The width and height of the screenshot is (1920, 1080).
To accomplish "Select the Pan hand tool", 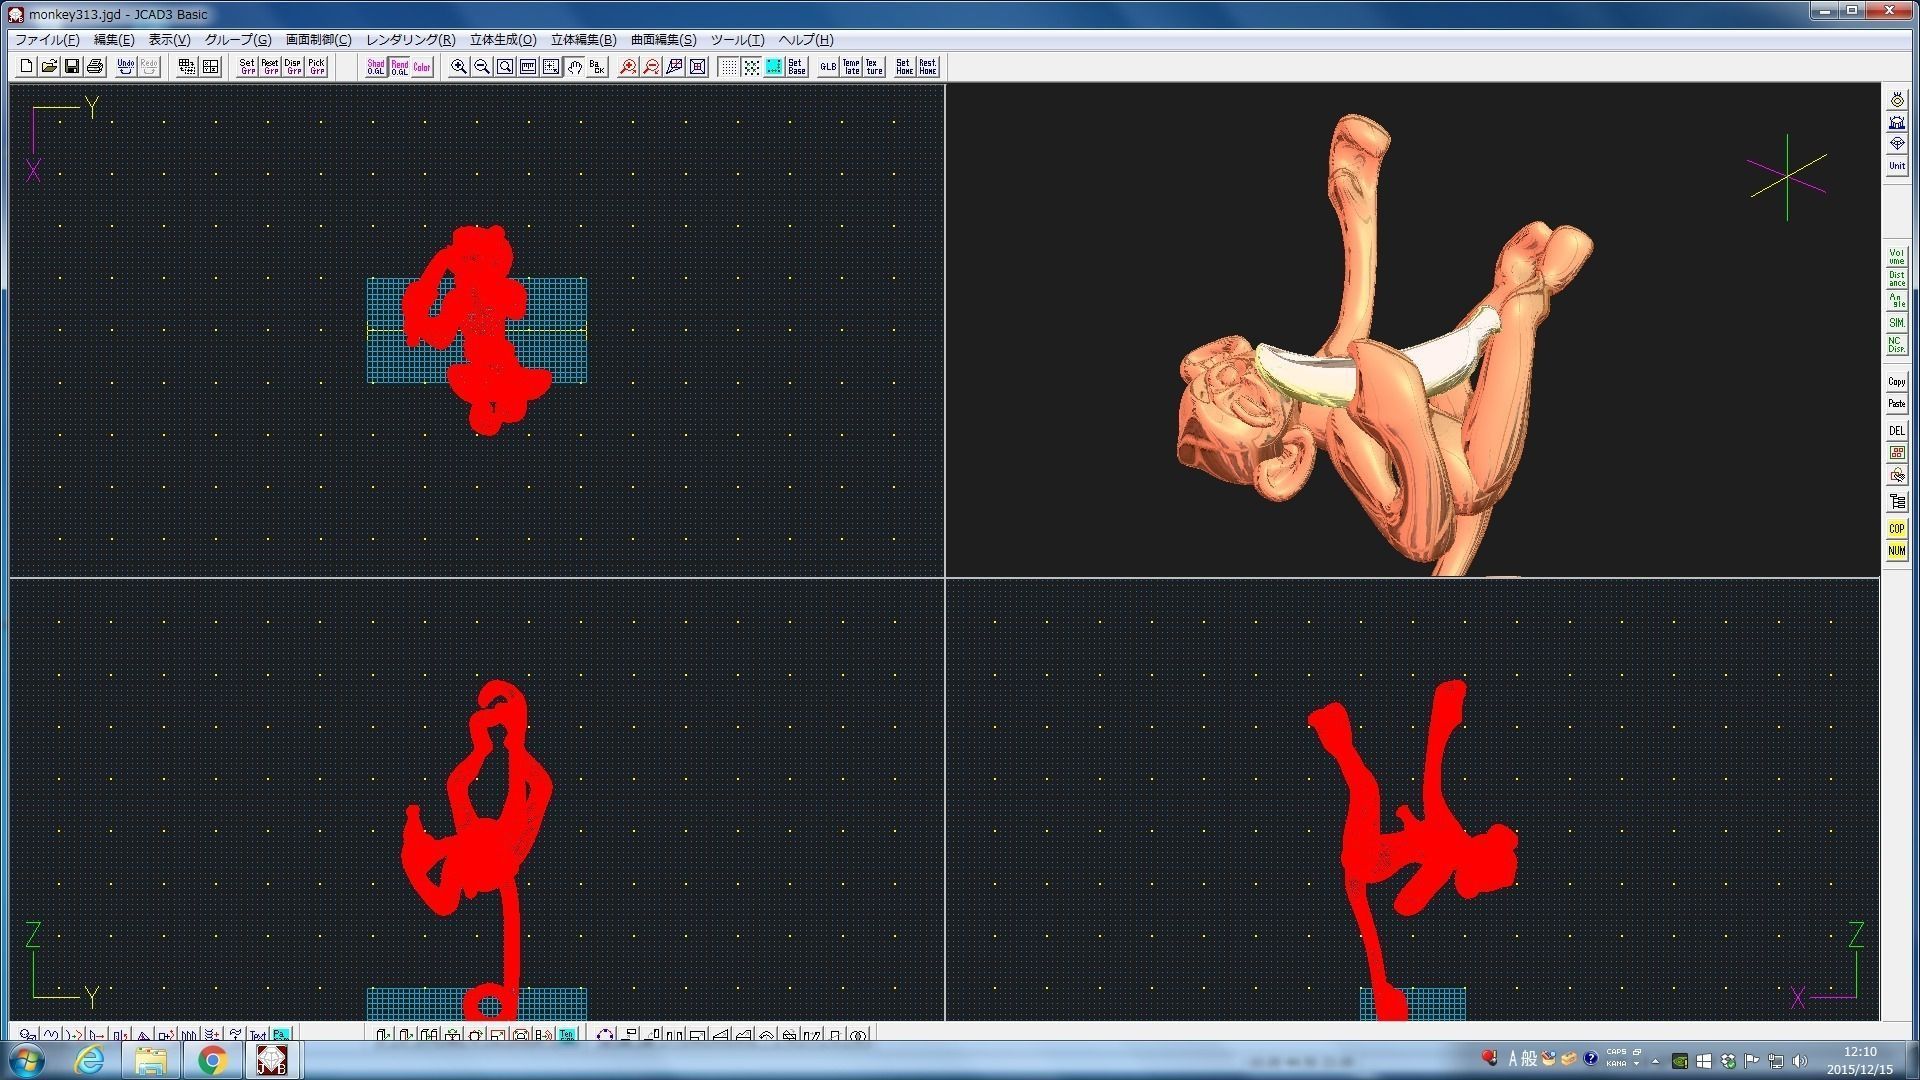I will tap(575, 67).
